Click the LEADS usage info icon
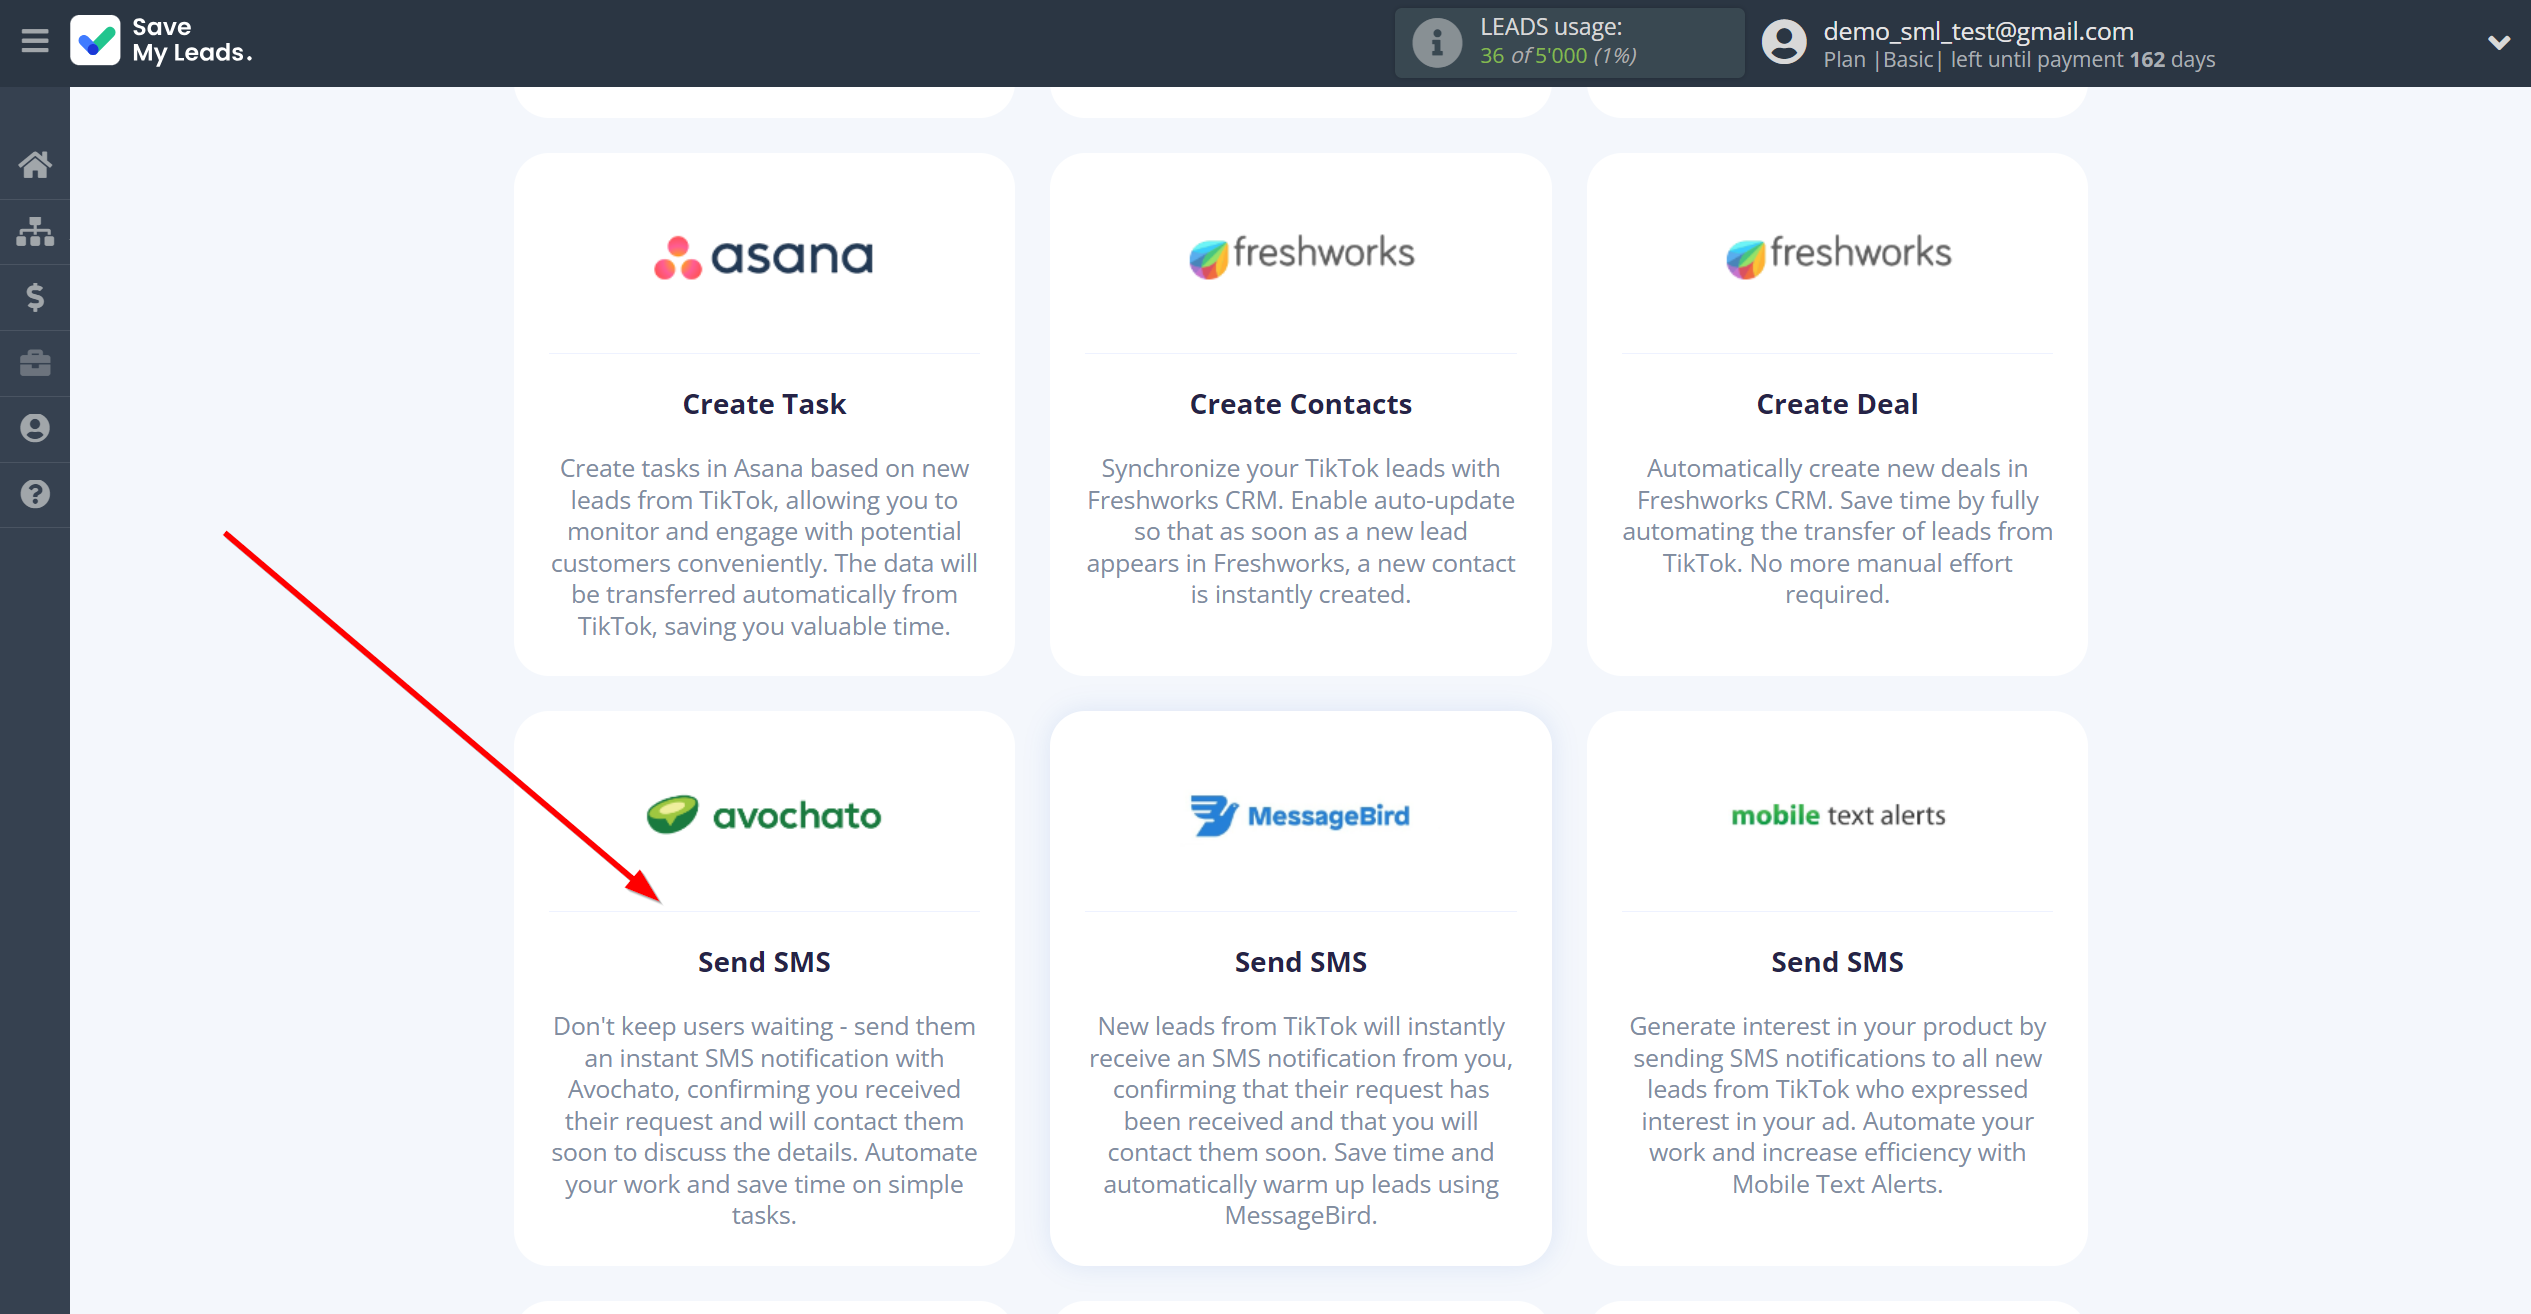This screenshot has height=1314, width=2531. [x=1437, y=43]
